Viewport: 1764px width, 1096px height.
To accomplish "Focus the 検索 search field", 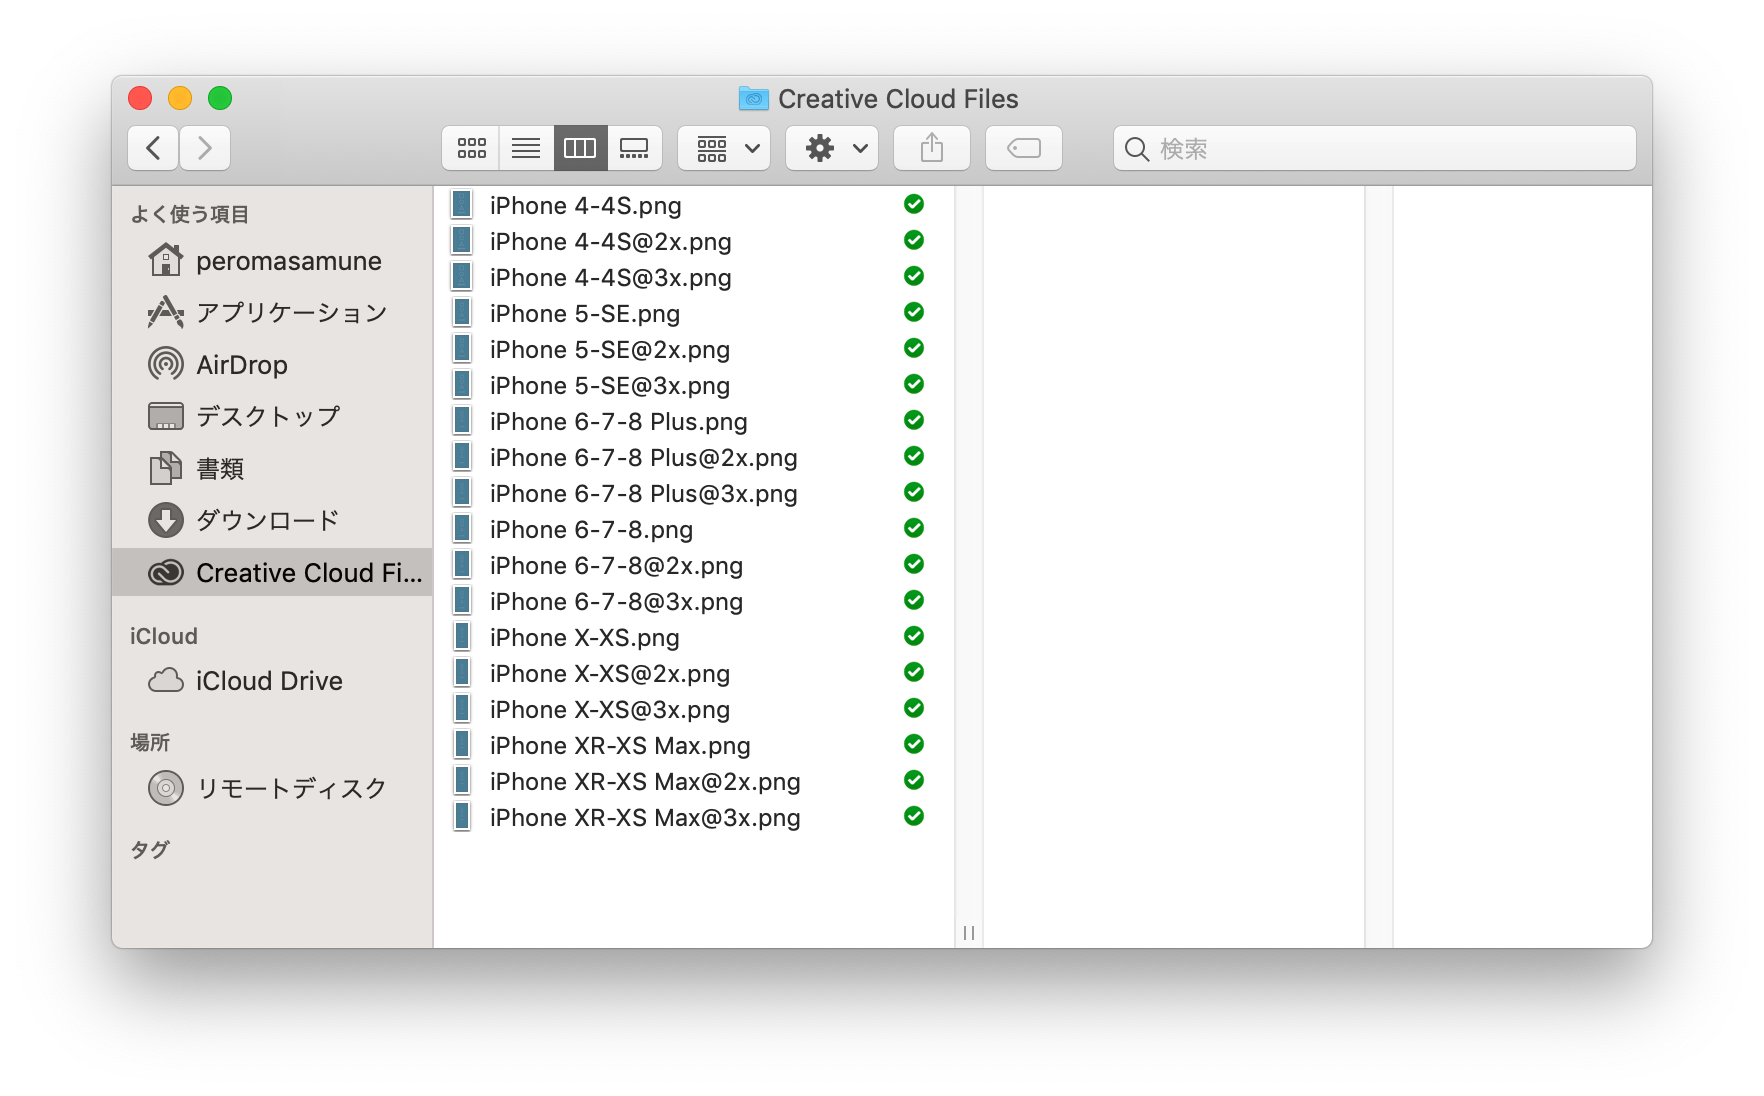I will coord(1375,148).
